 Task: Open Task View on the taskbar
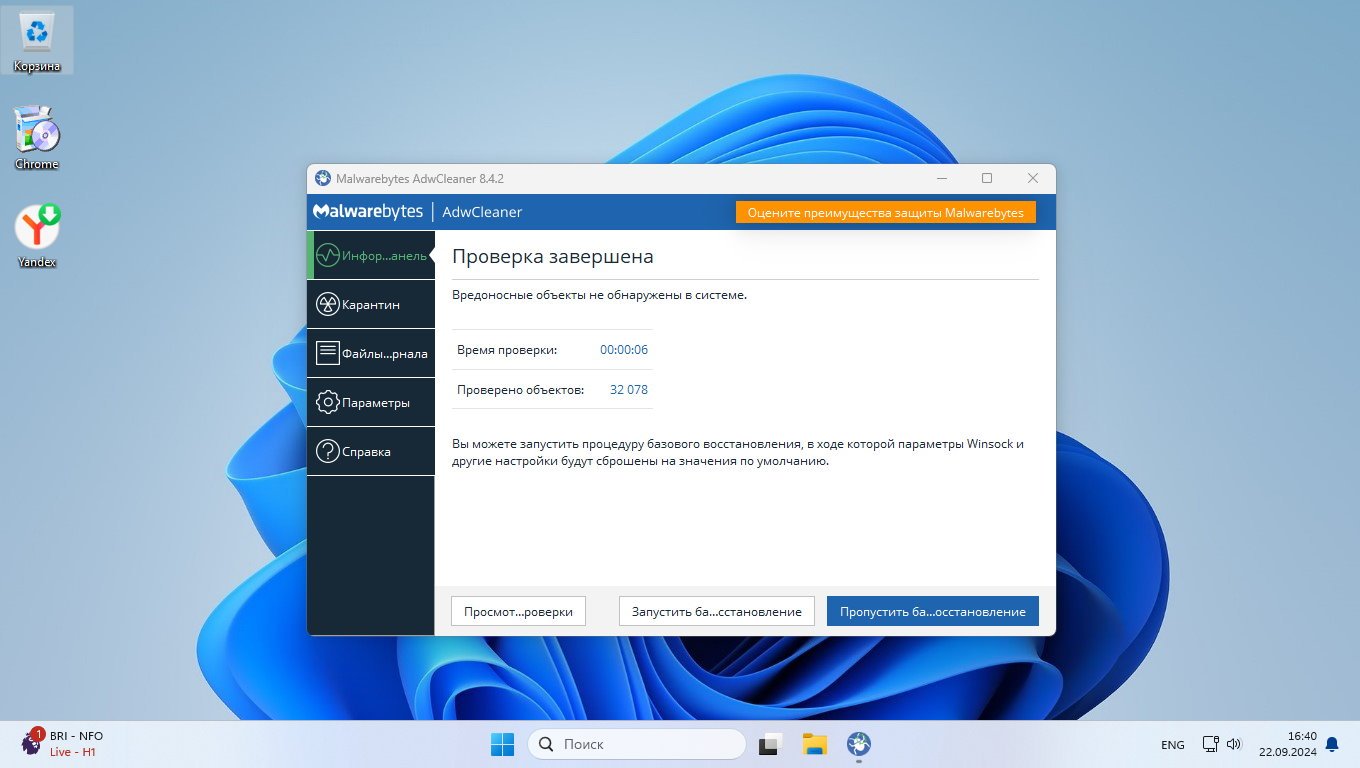[x=769, y=744]
